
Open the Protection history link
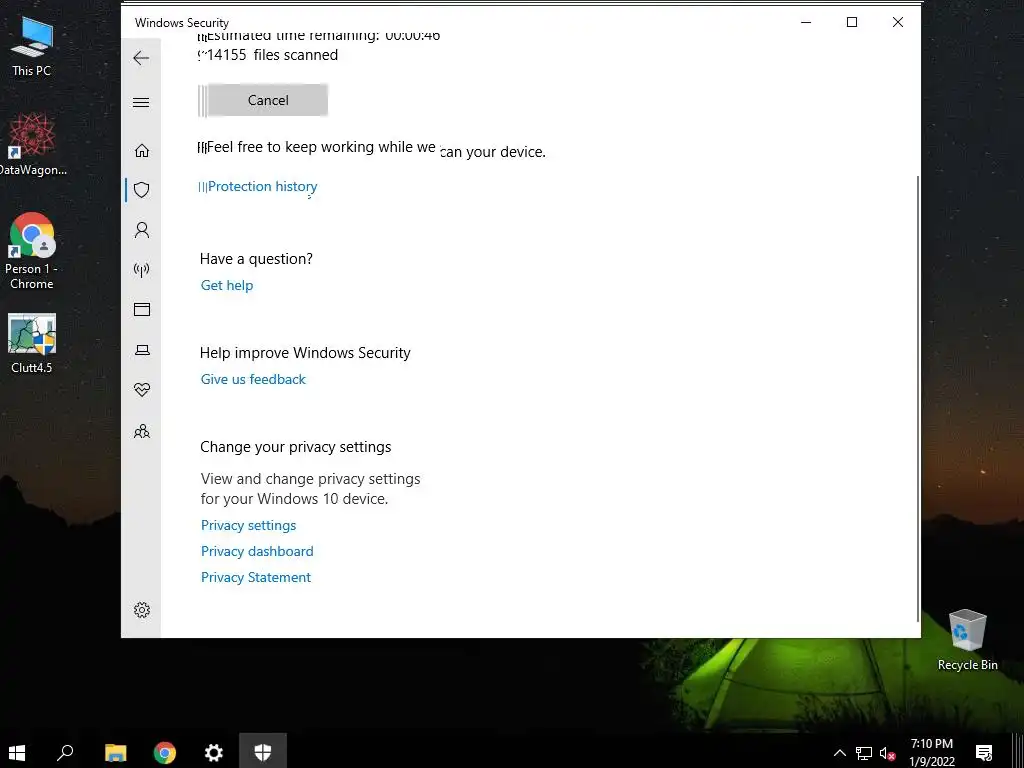coord(263,187)
